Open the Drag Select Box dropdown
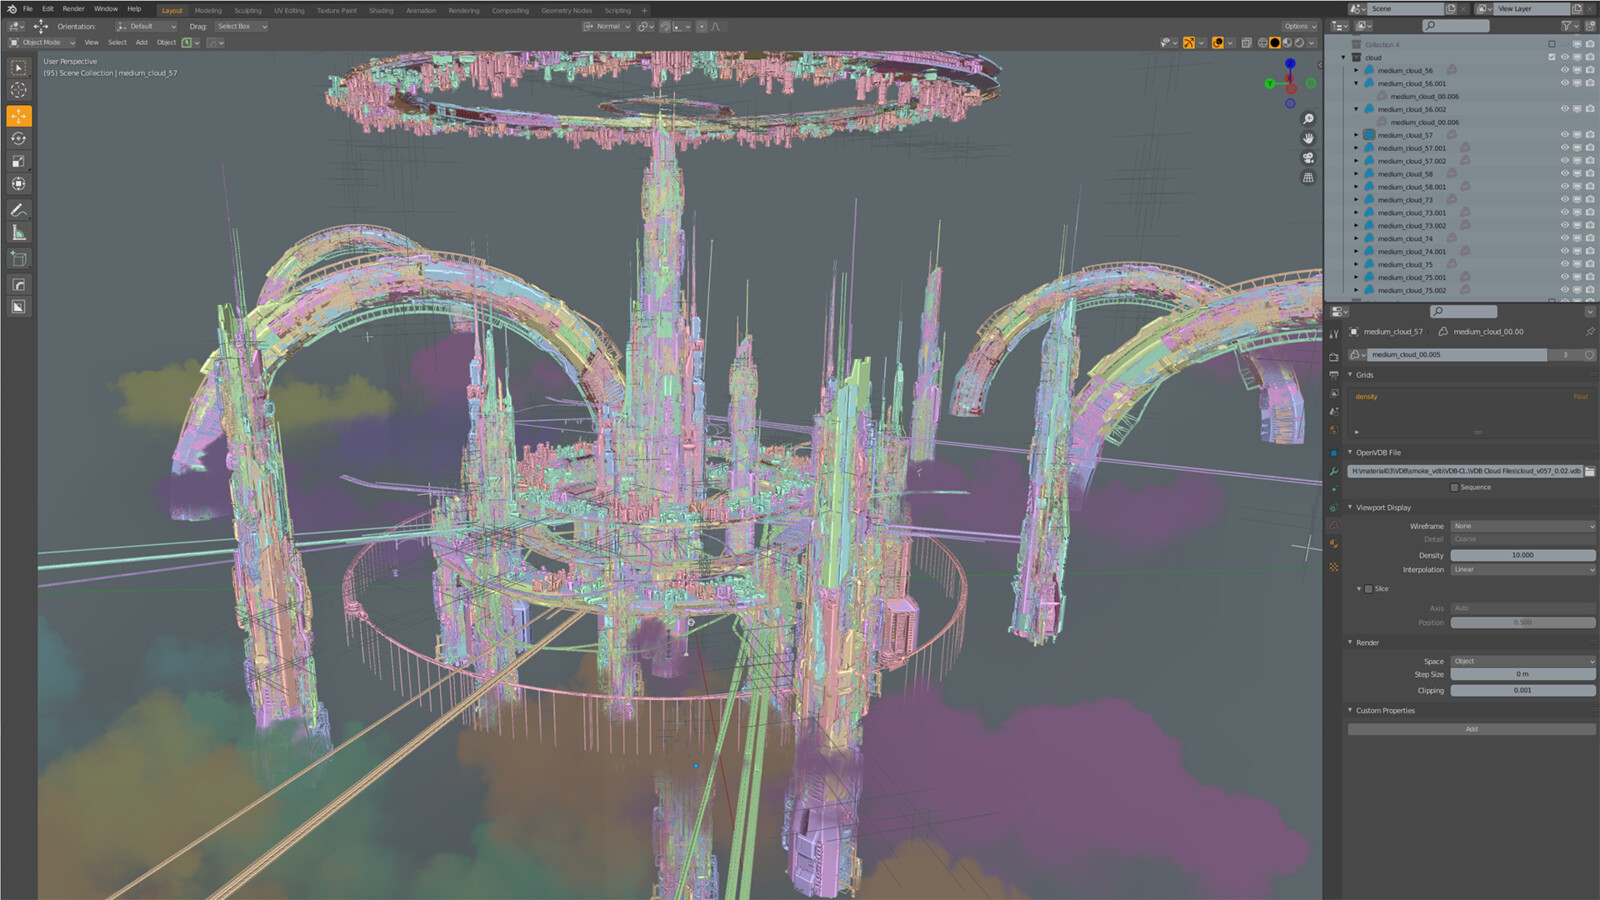The height and width of the screenshot is (900, 1600). (241, 27)
